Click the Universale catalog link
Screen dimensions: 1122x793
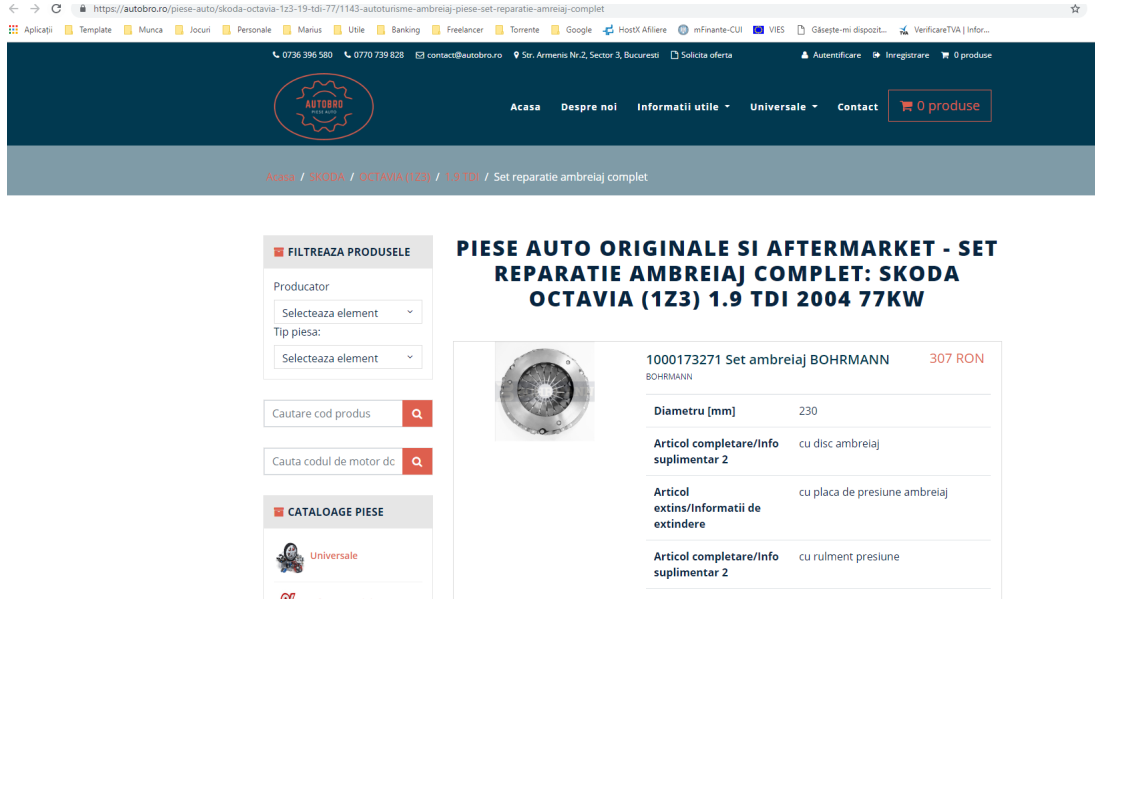(333, 555)
